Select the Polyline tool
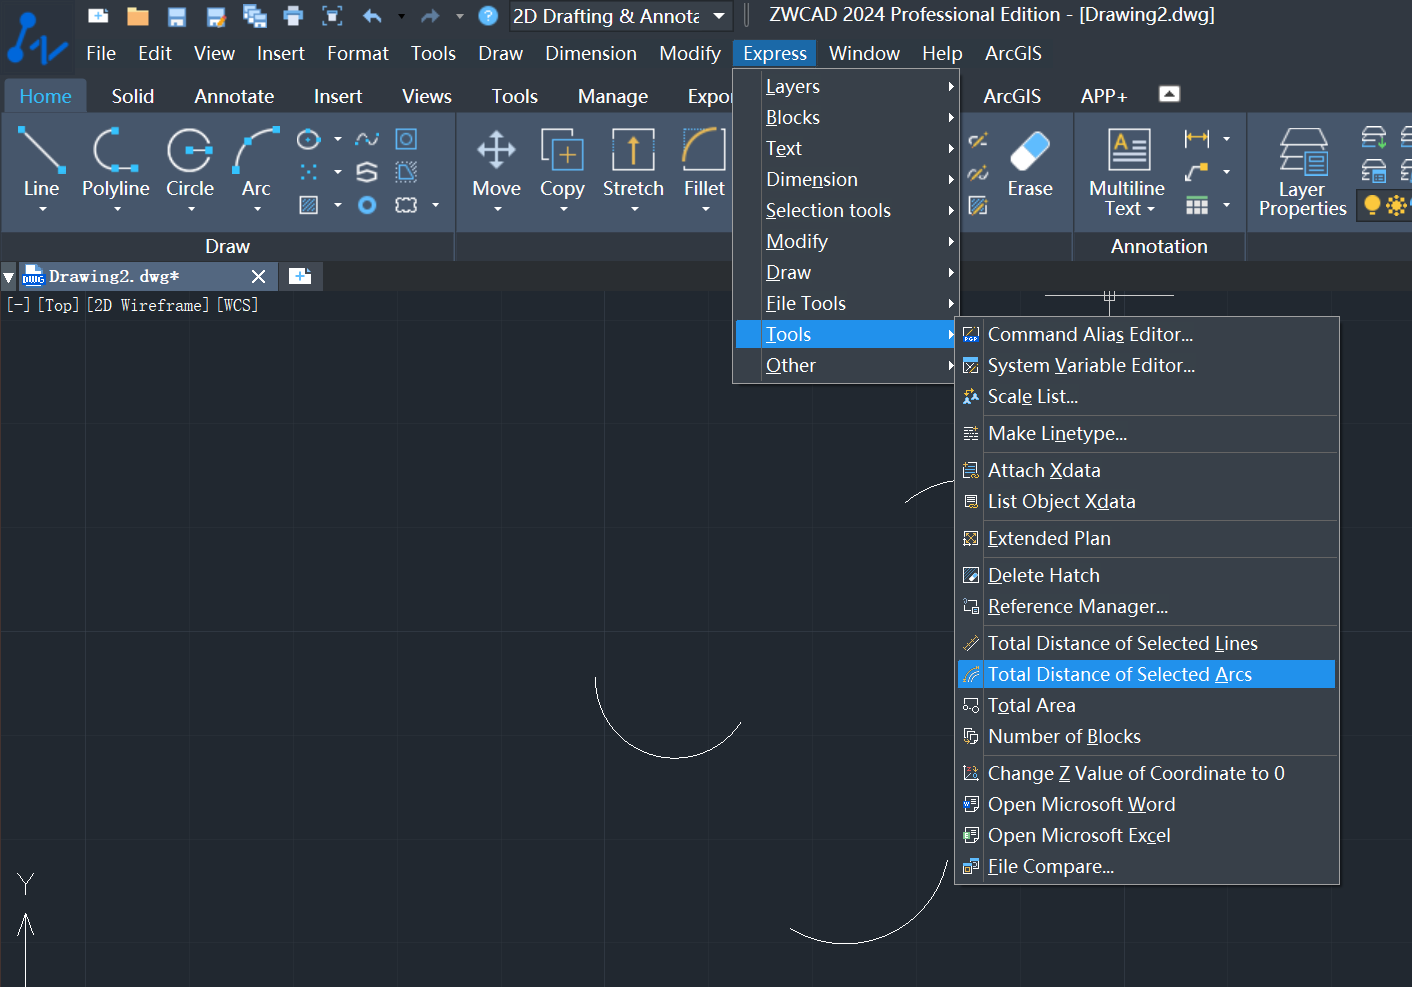 click(x=116, y=160)
